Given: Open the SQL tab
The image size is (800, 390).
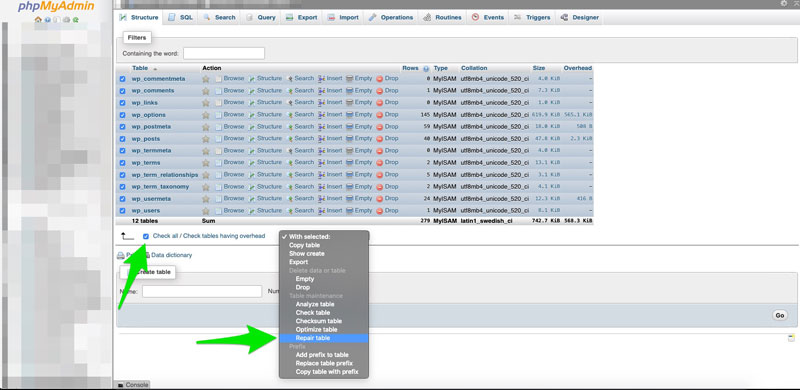Looking at the screenshot, I should [181, 17].
